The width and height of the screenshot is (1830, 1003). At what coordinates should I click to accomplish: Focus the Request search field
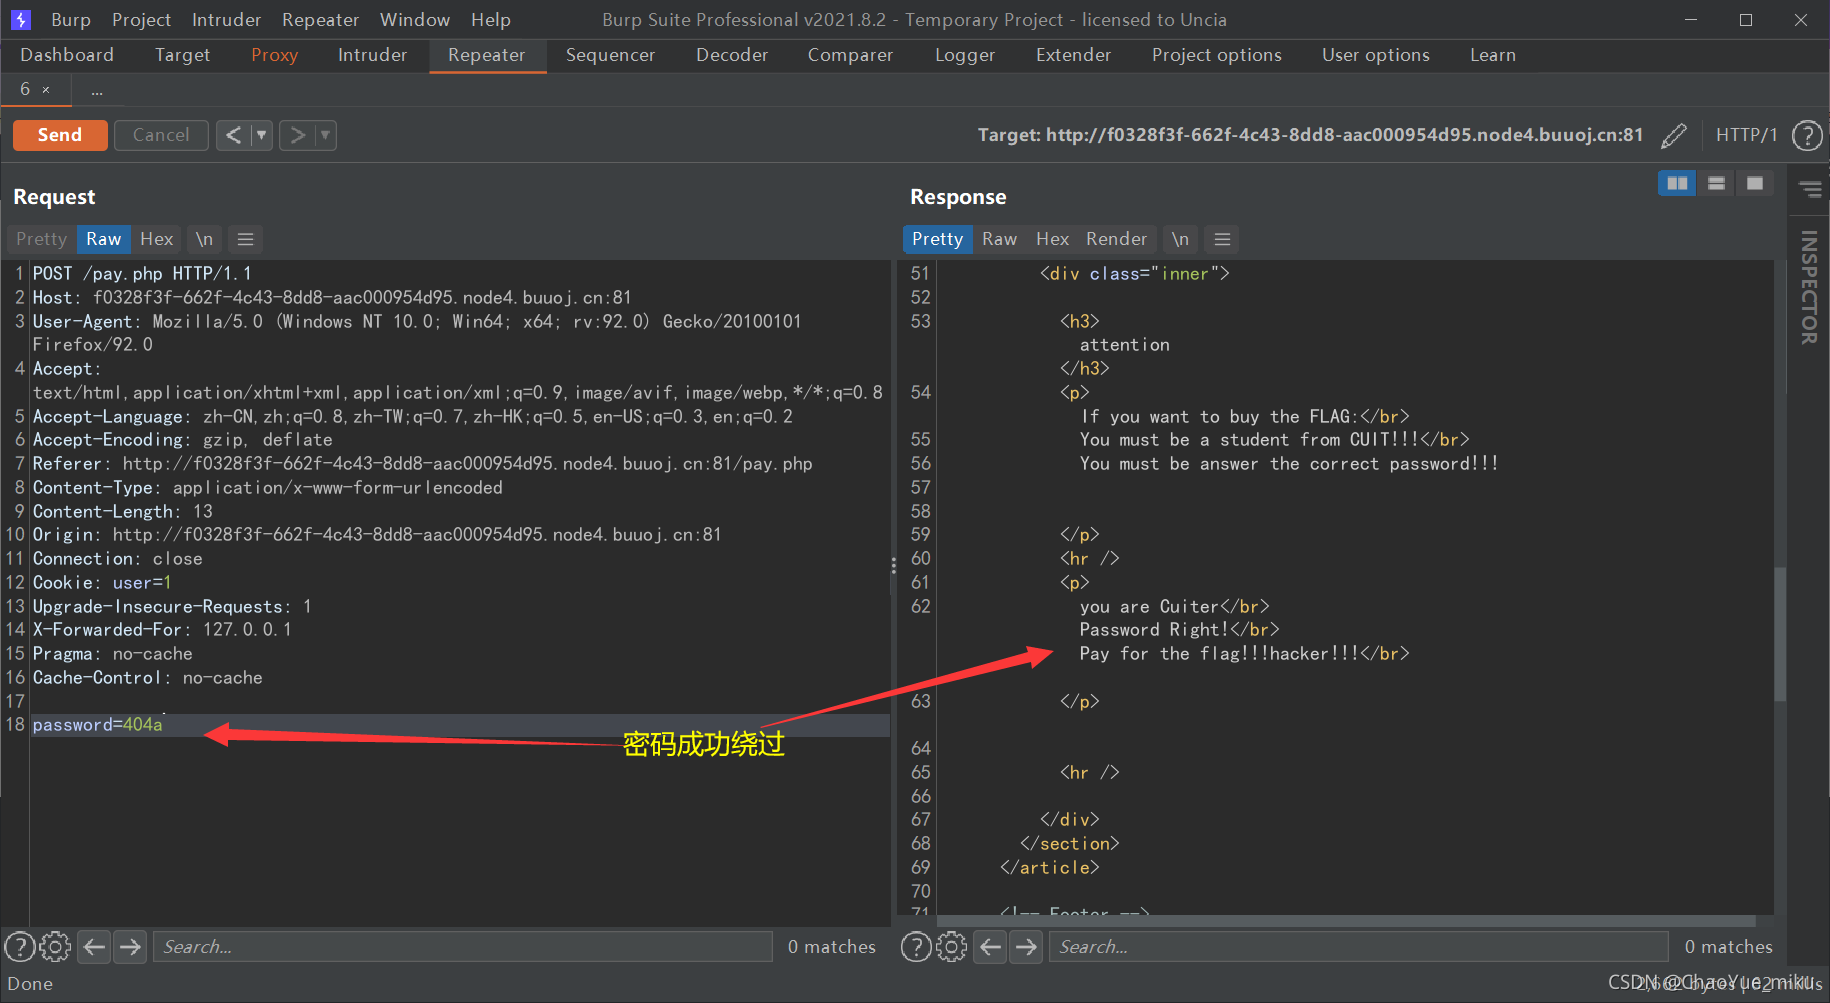pyautogui.click(x=463, y=946)
